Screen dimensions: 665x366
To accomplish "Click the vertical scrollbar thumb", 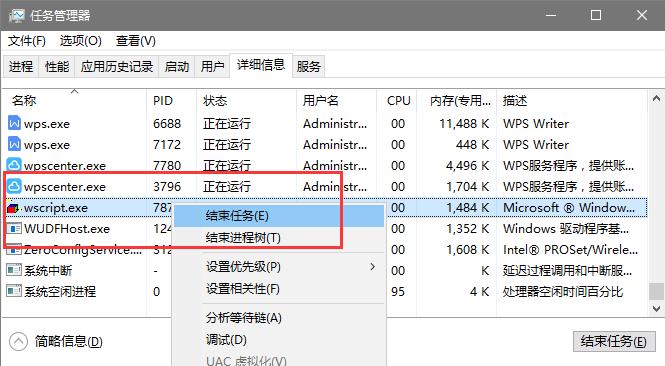I will 657,291.
